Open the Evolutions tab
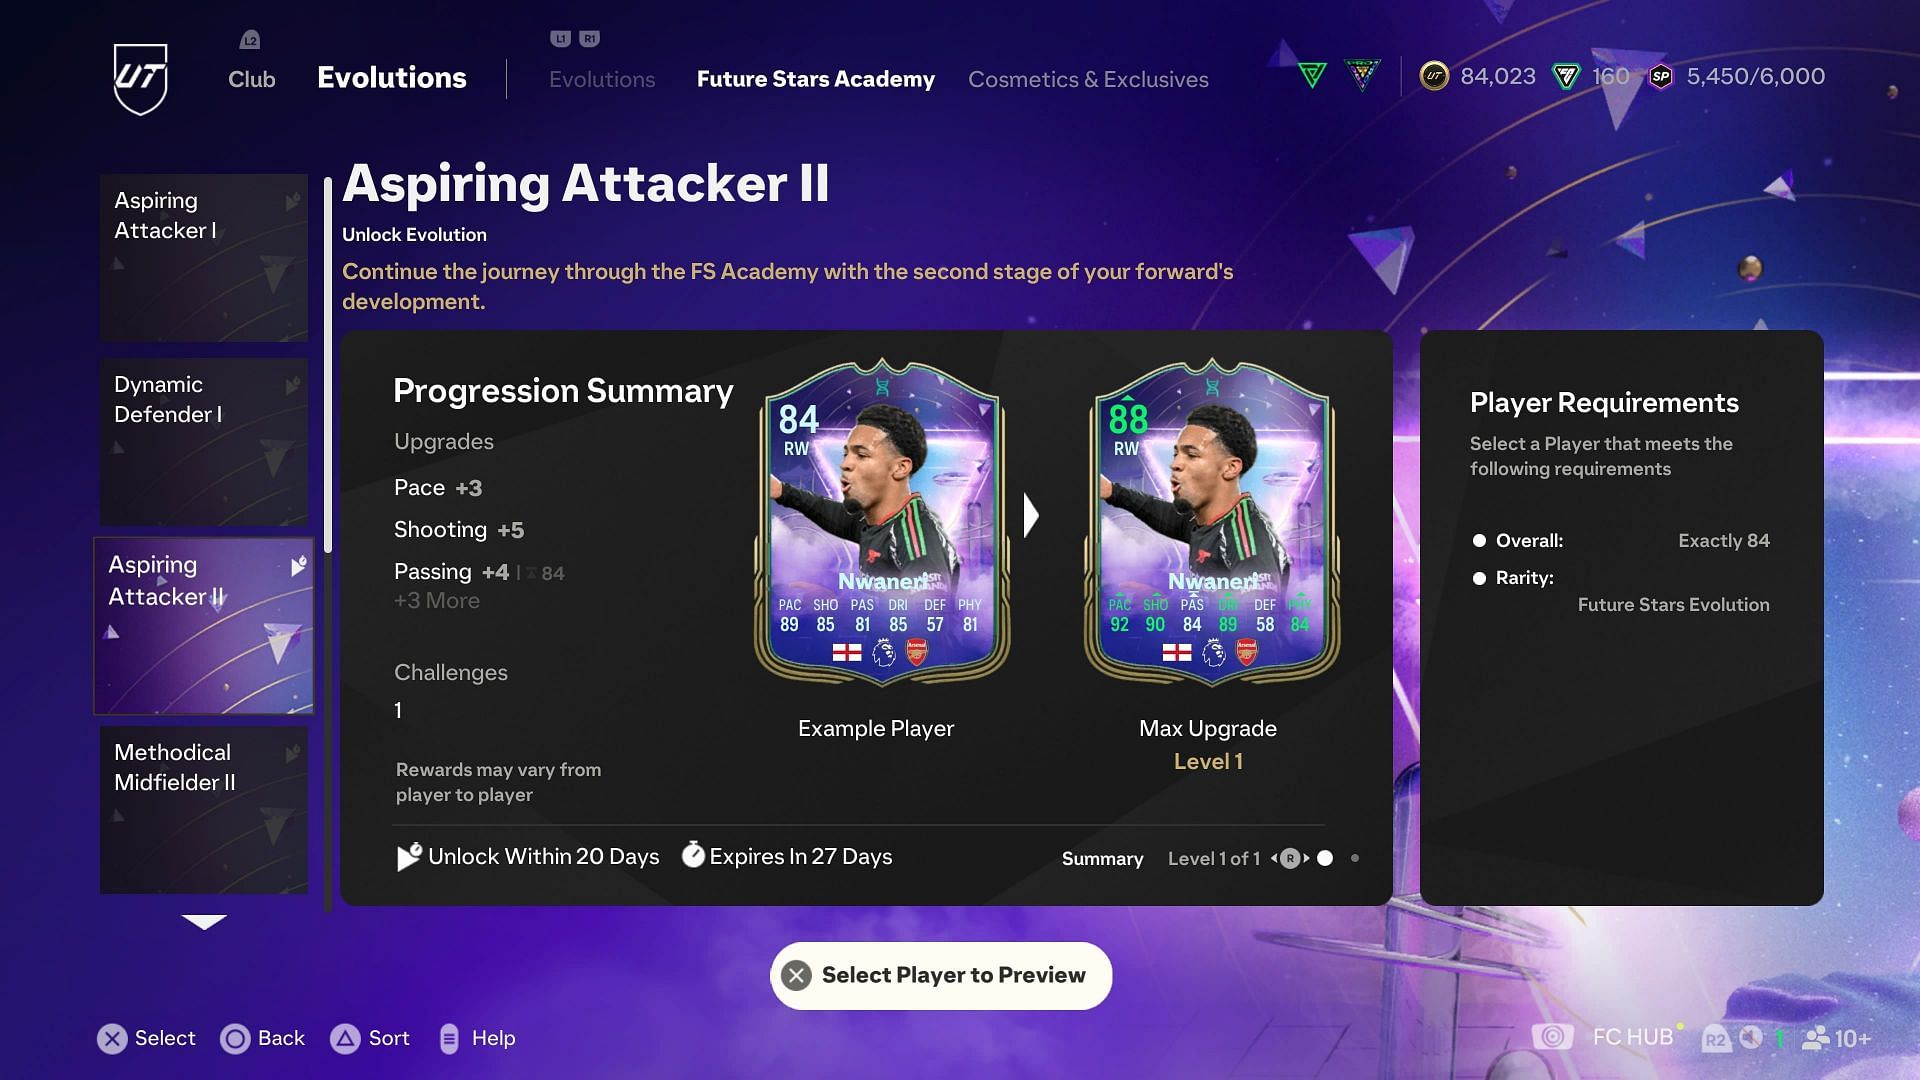Screen dimensions: 1920x1080 600,78
